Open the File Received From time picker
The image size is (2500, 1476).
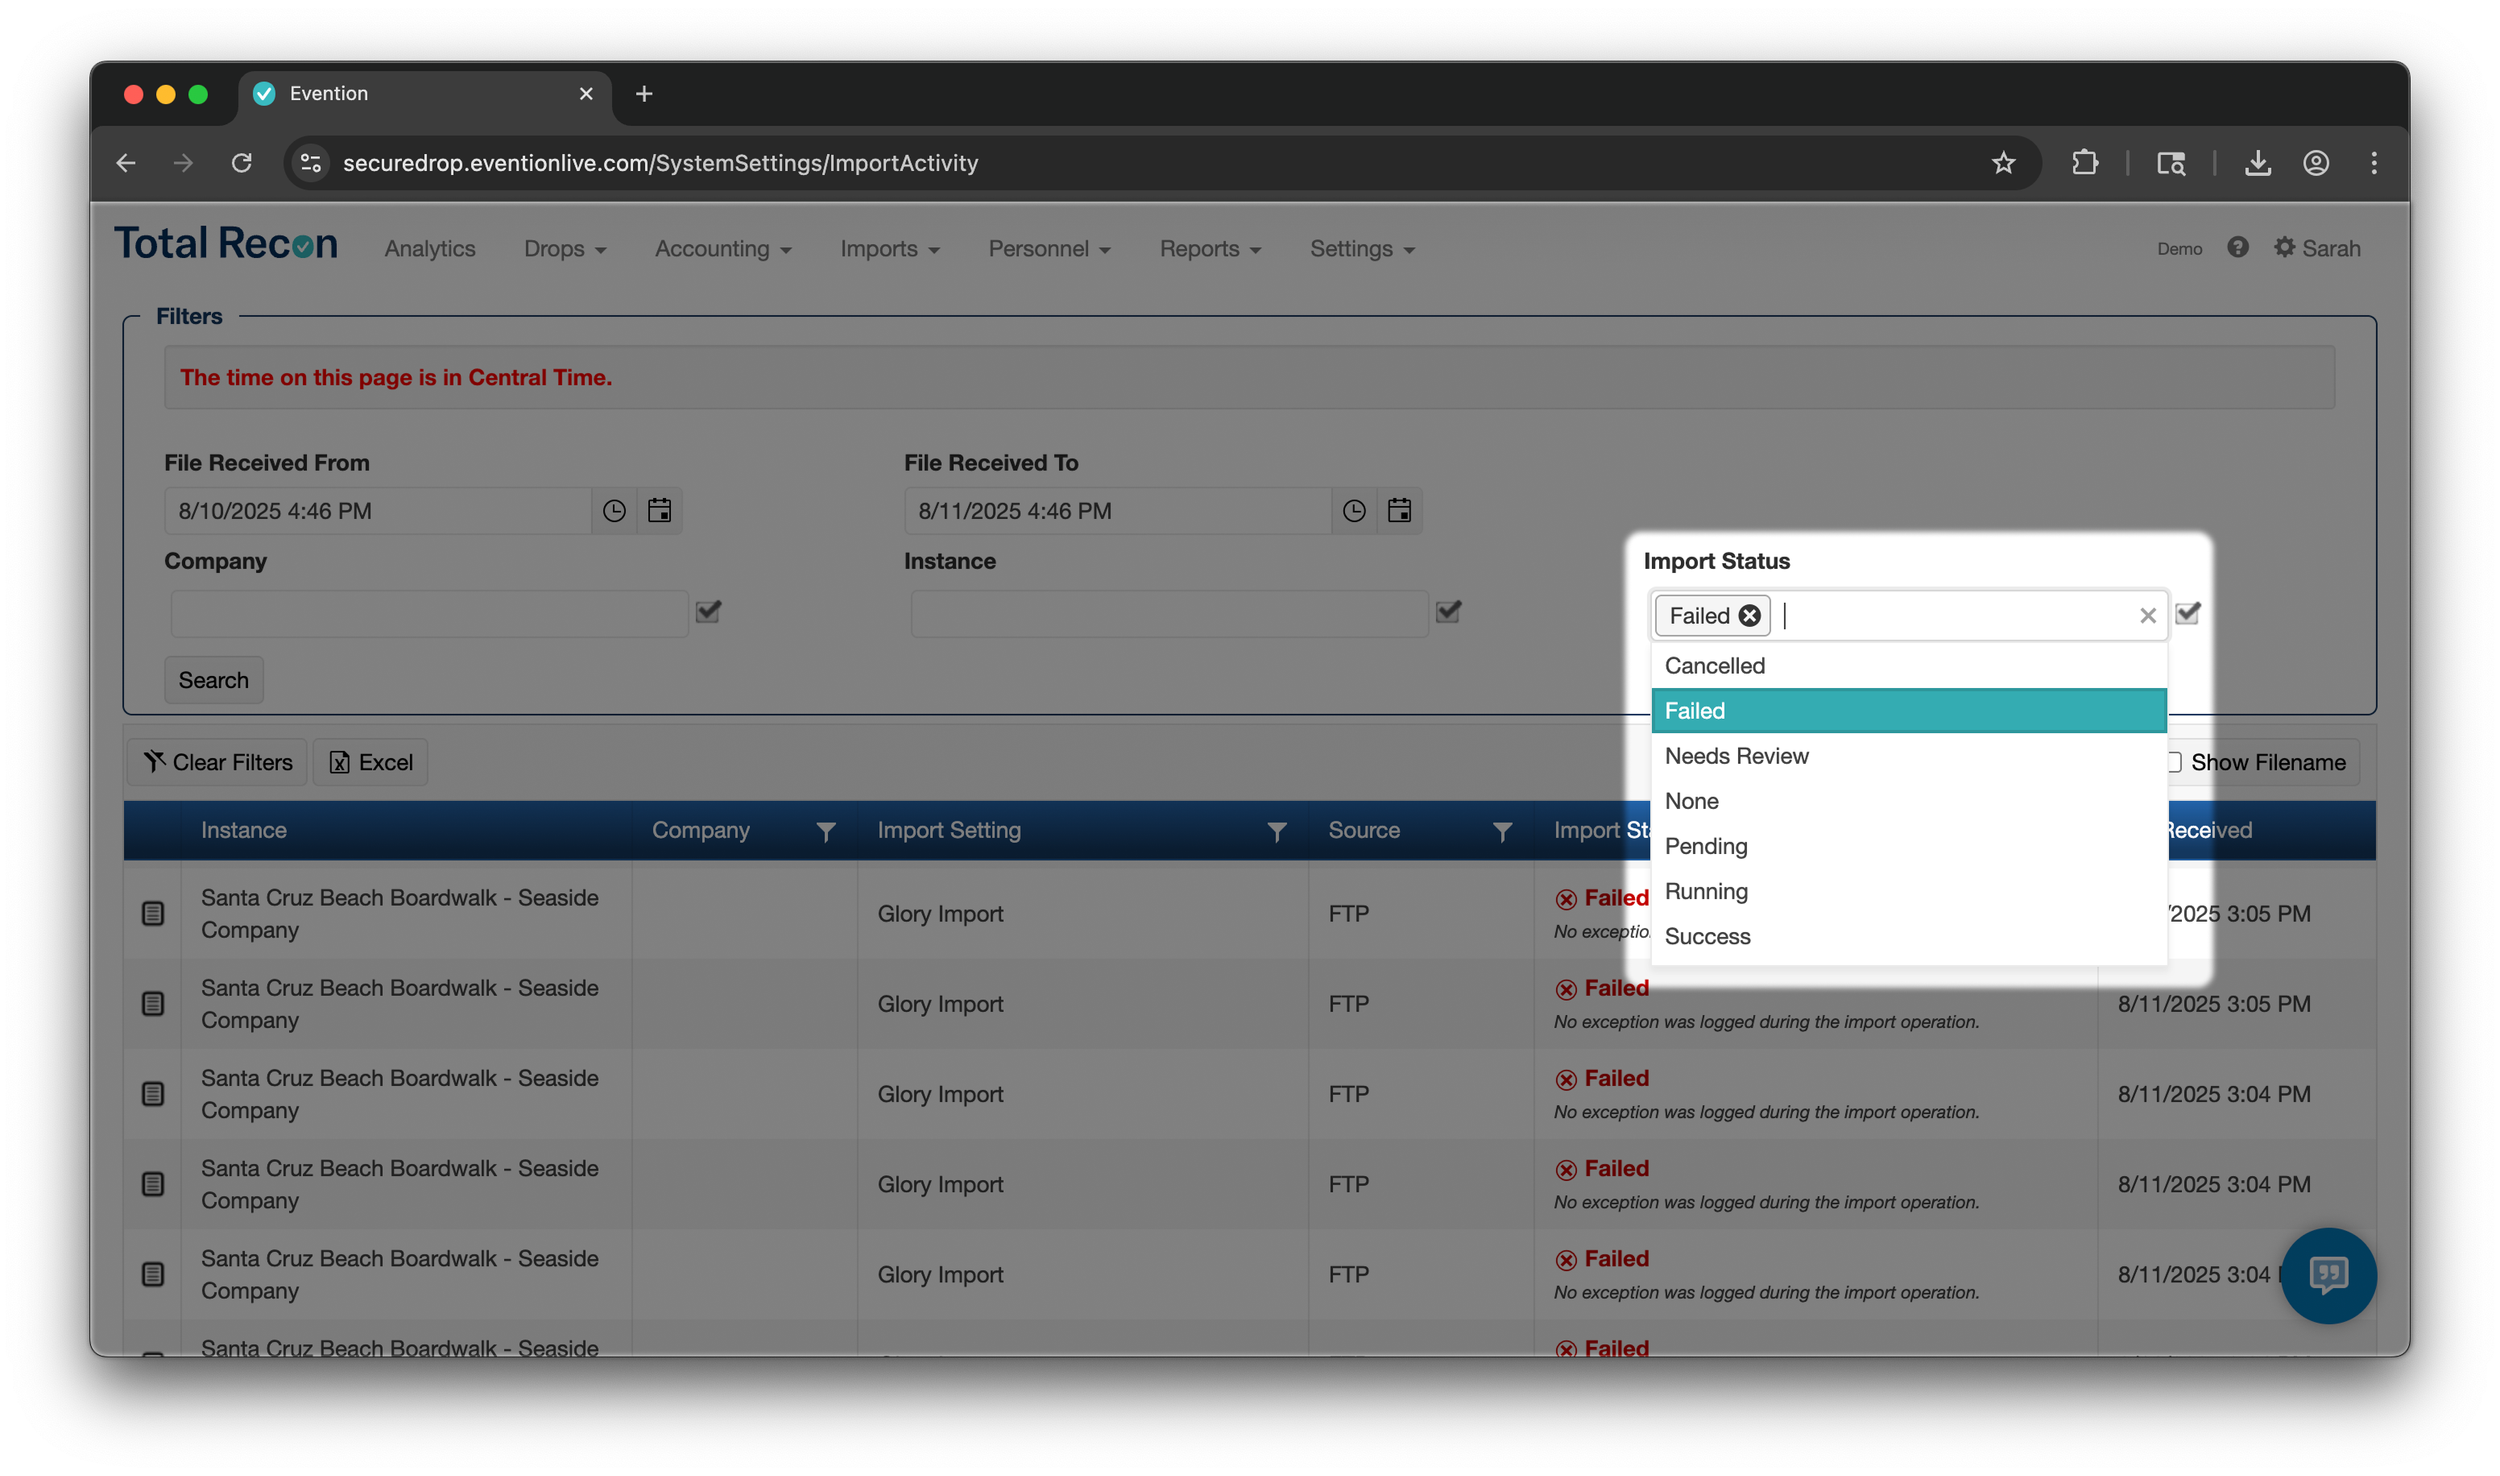[x=614, y=511]
